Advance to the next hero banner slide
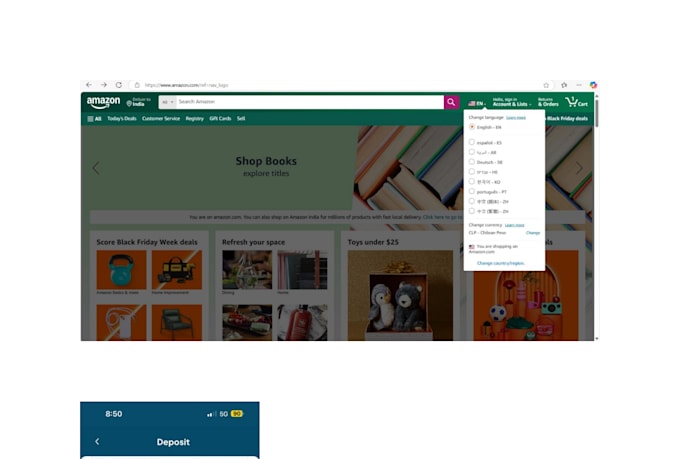The height and width of the screenshot is (459, 680). pyautogui.click(x=579, y=168)
